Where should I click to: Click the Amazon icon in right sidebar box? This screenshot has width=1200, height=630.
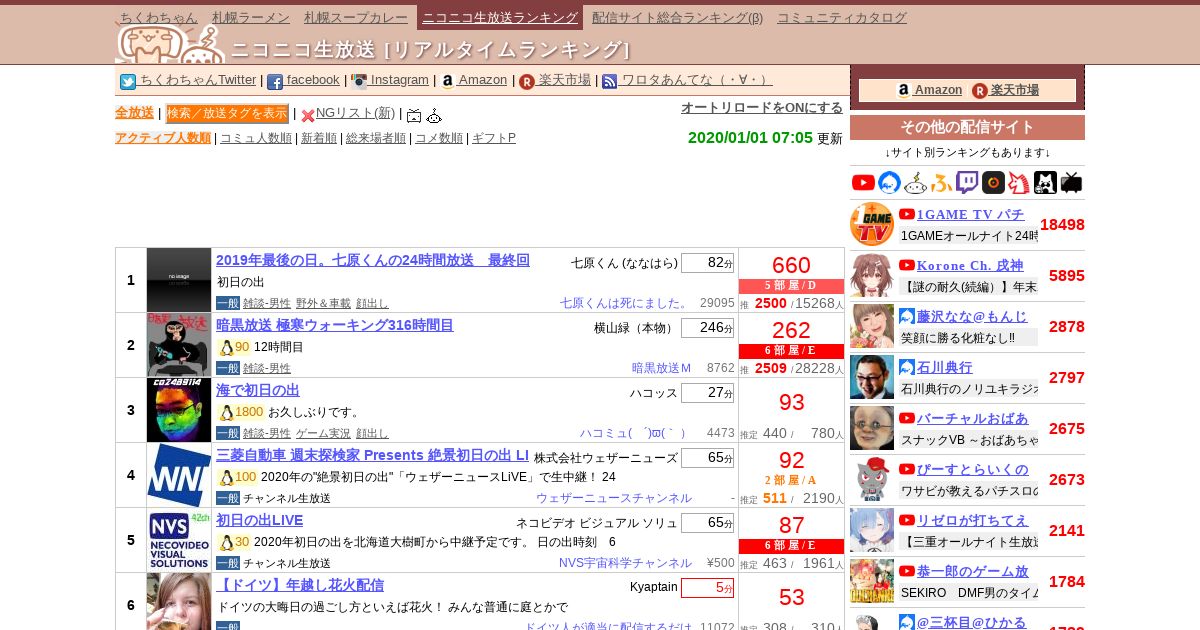point(904,91)
